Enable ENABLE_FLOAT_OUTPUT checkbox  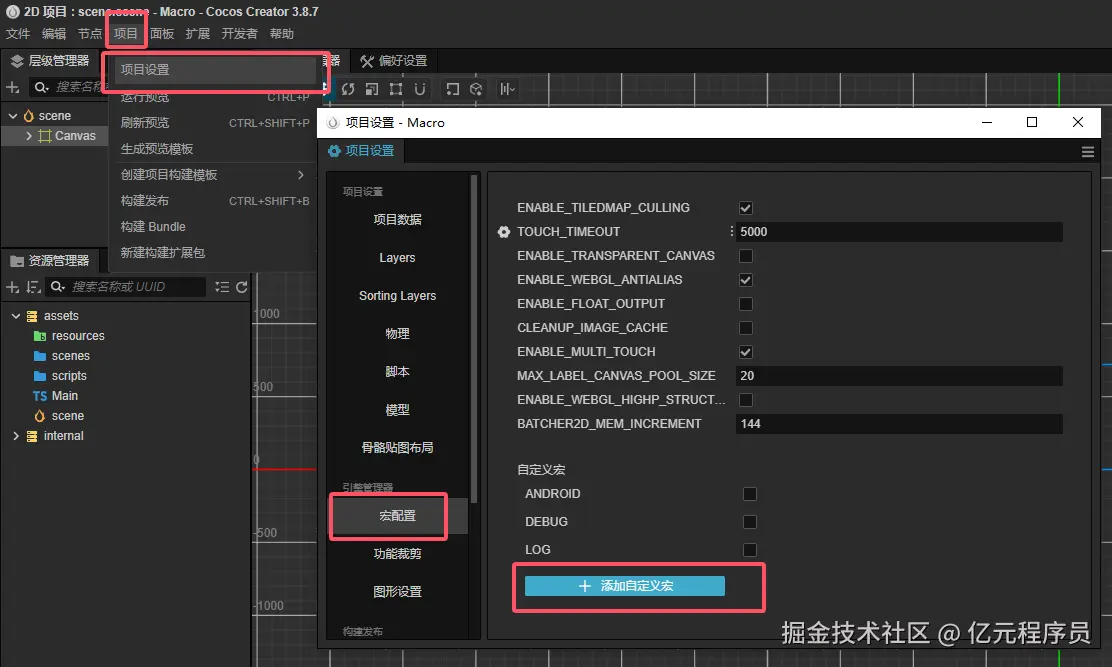pyautogui.click(x=745, y=304)
